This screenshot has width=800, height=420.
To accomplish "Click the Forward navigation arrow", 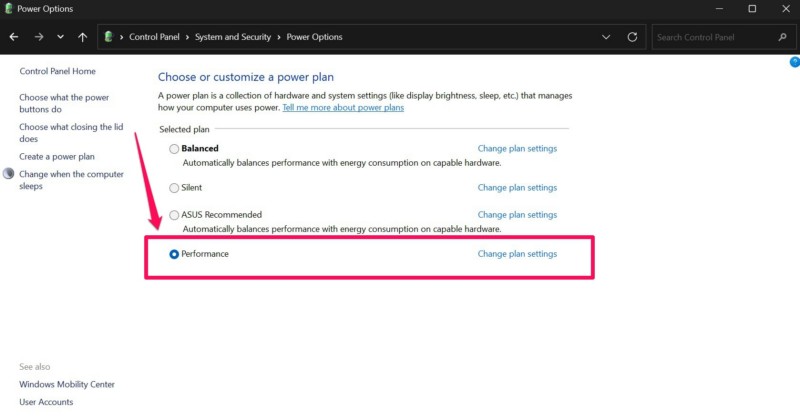I will 38,37.
